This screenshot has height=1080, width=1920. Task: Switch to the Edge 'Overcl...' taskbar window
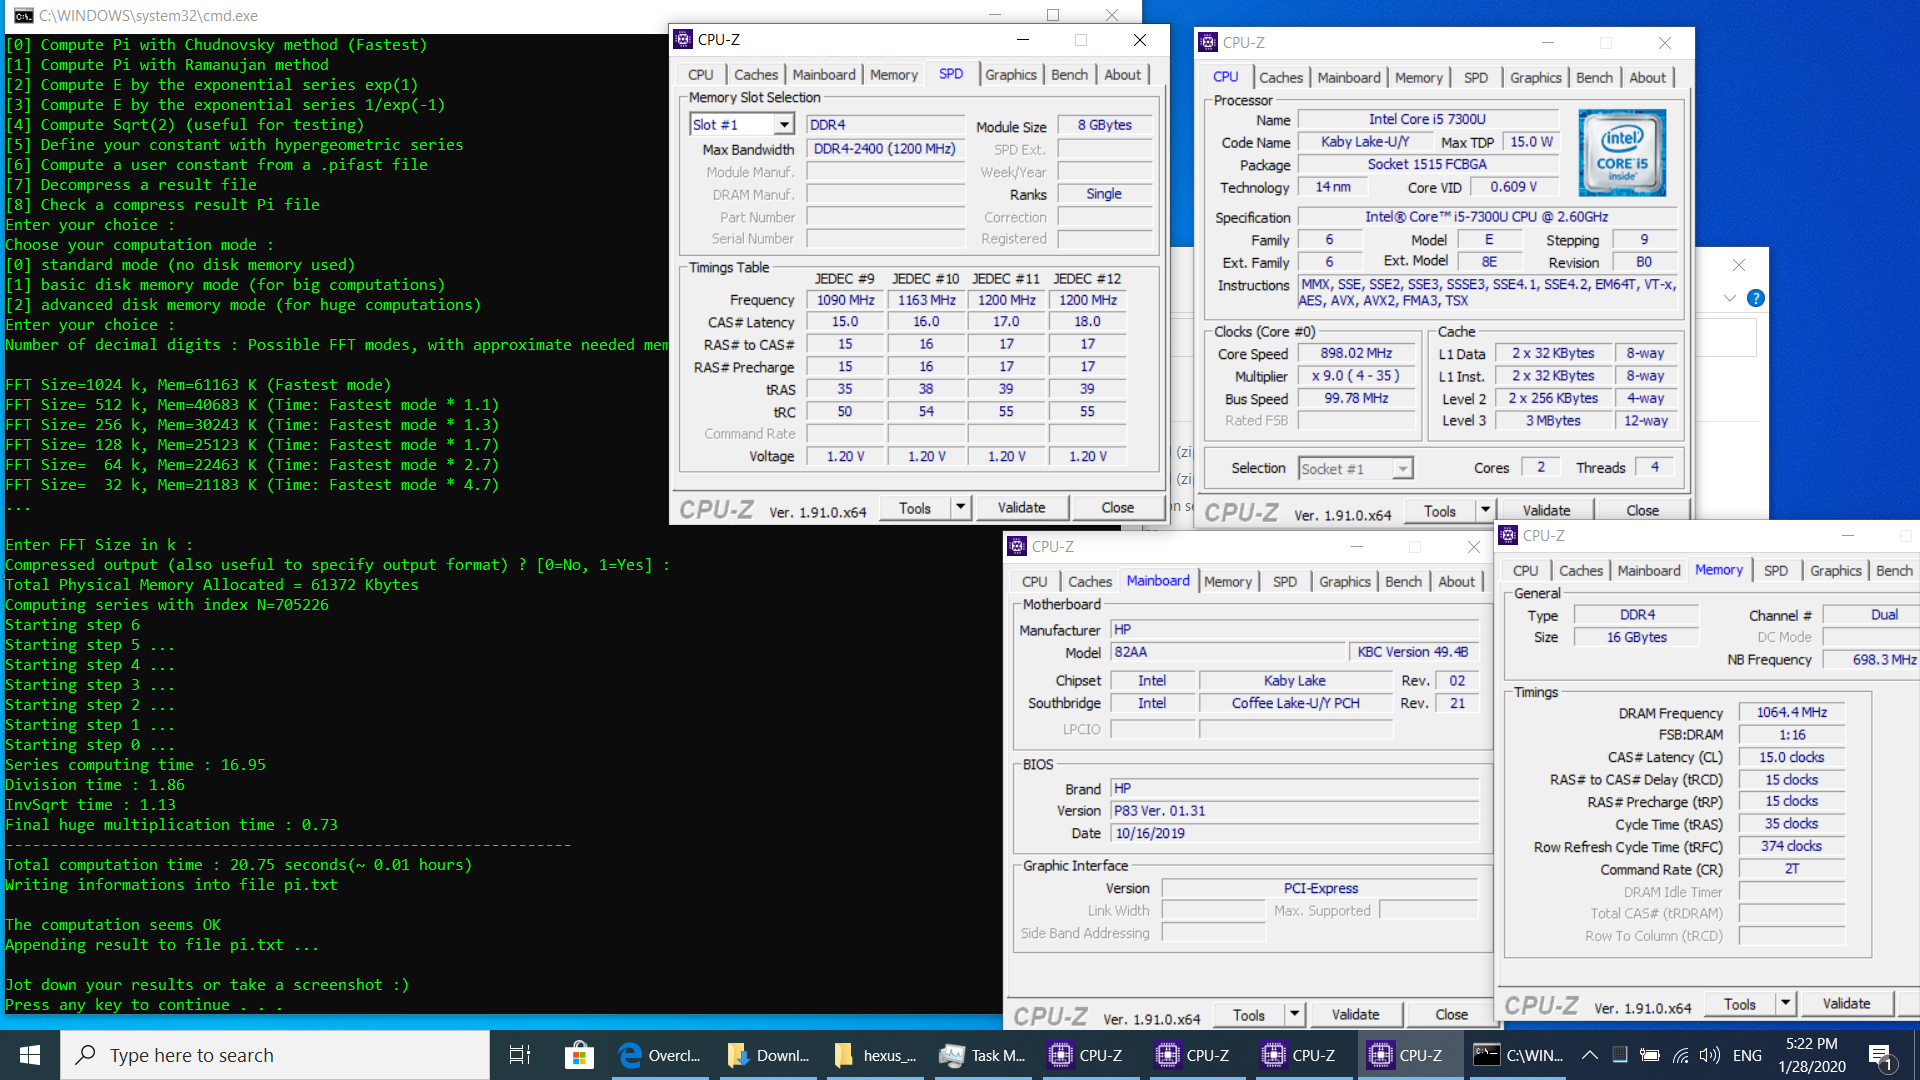(660, 1055)
